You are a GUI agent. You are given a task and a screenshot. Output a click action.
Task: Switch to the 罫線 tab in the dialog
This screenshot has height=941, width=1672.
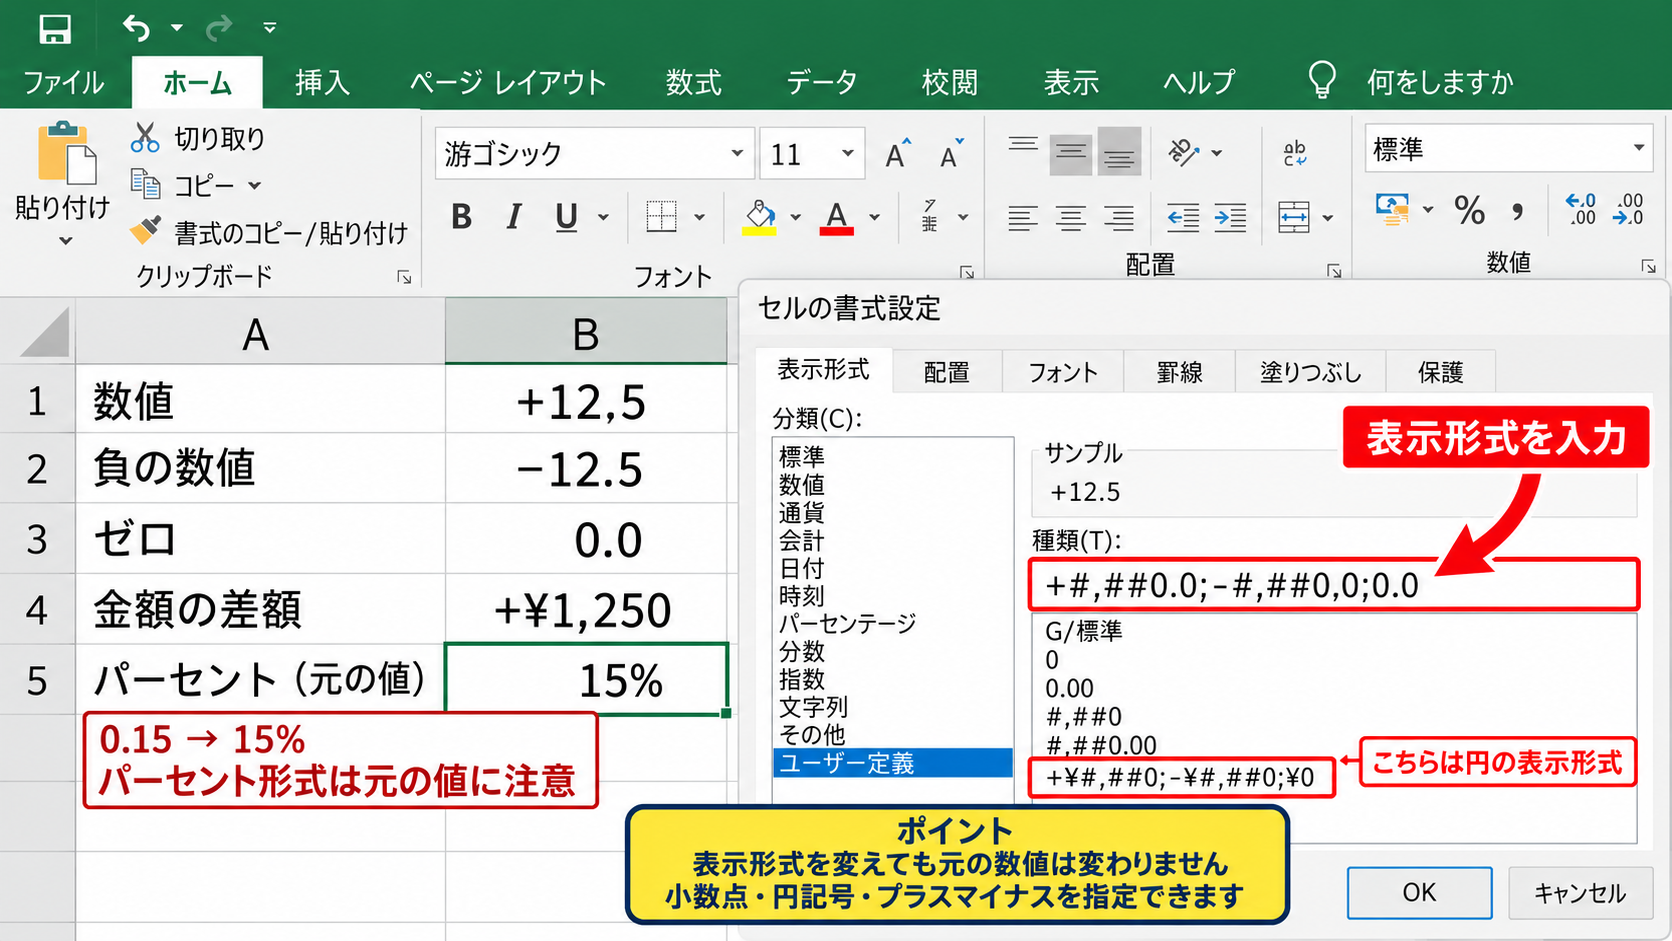pyautogui.click(x=1180, y=372)
